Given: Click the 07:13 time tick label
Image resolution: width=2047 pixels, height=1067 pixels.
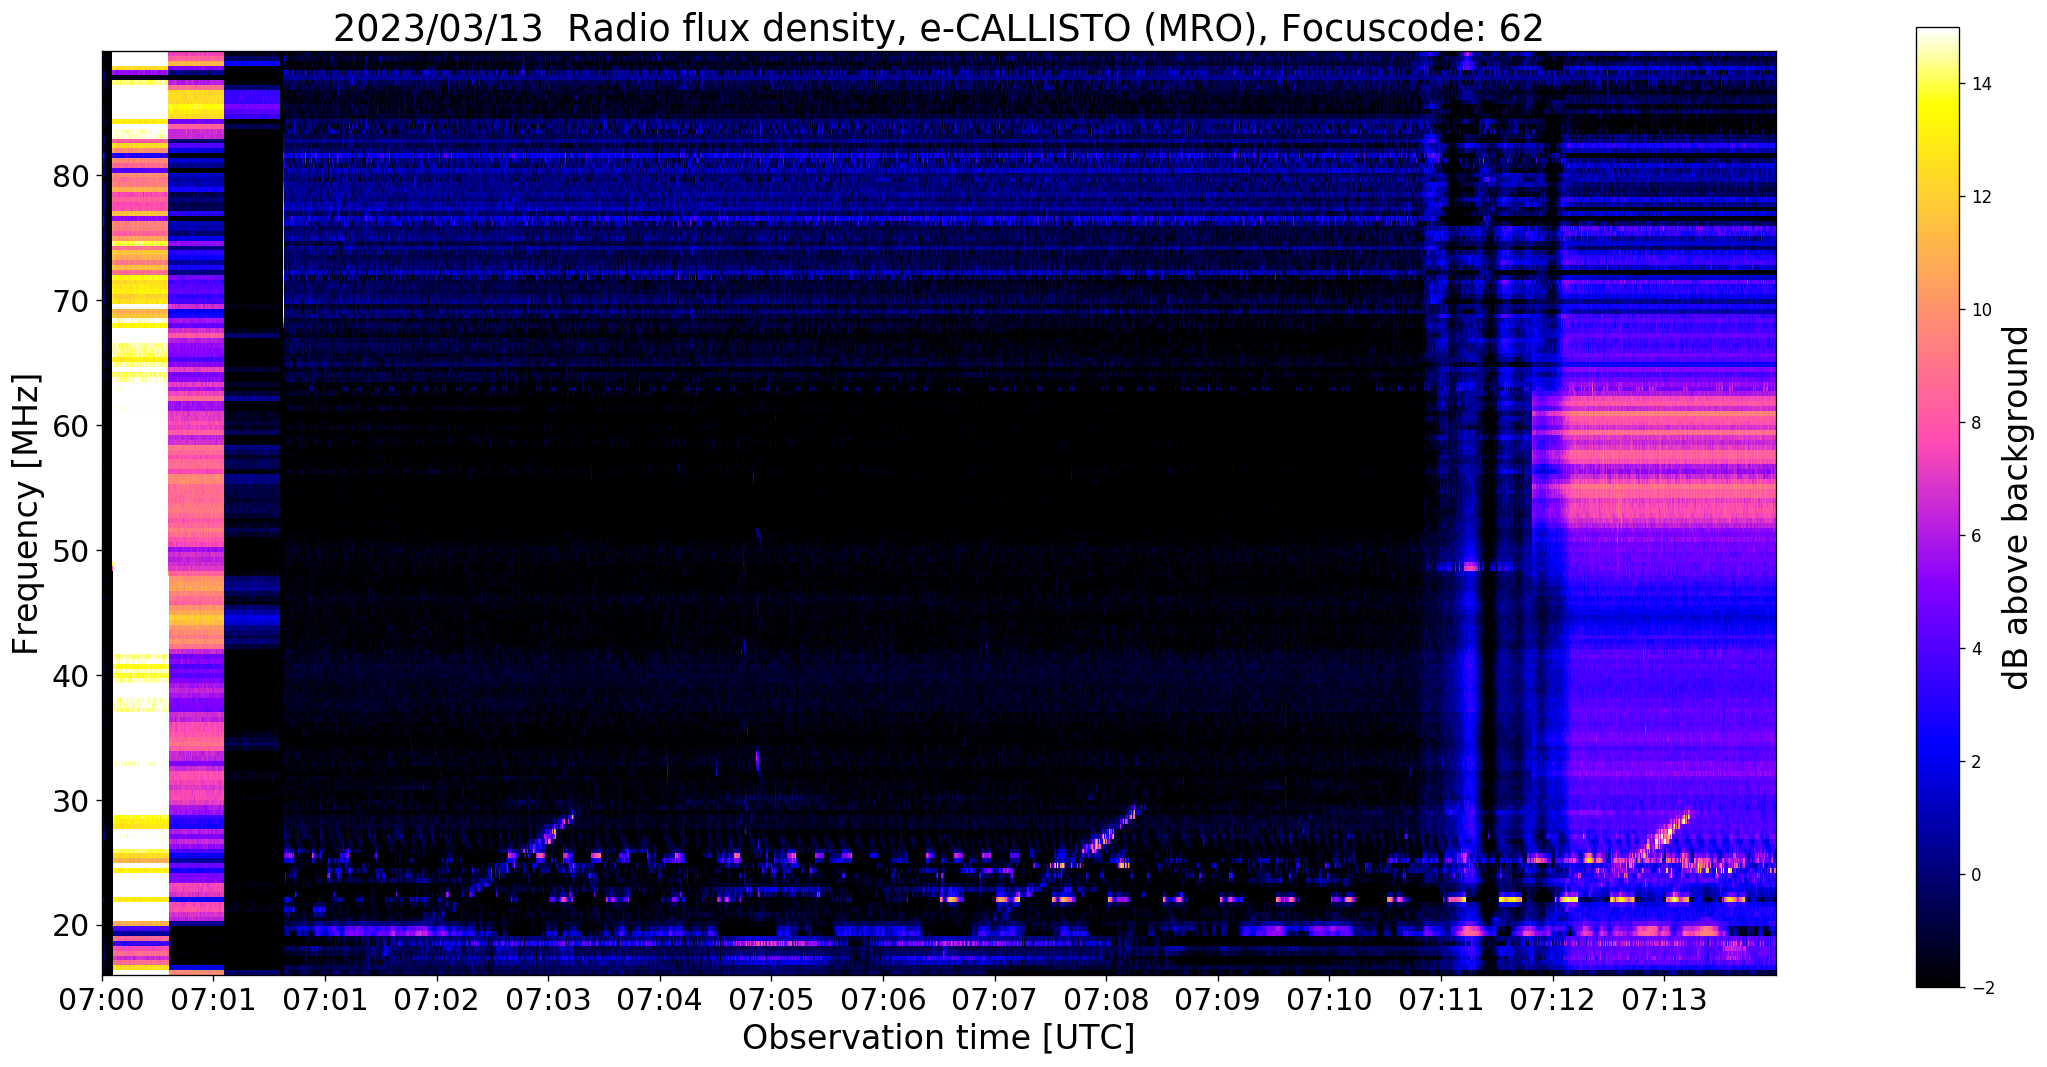Looking at the screenshot, I should (x=1664, y=999).
